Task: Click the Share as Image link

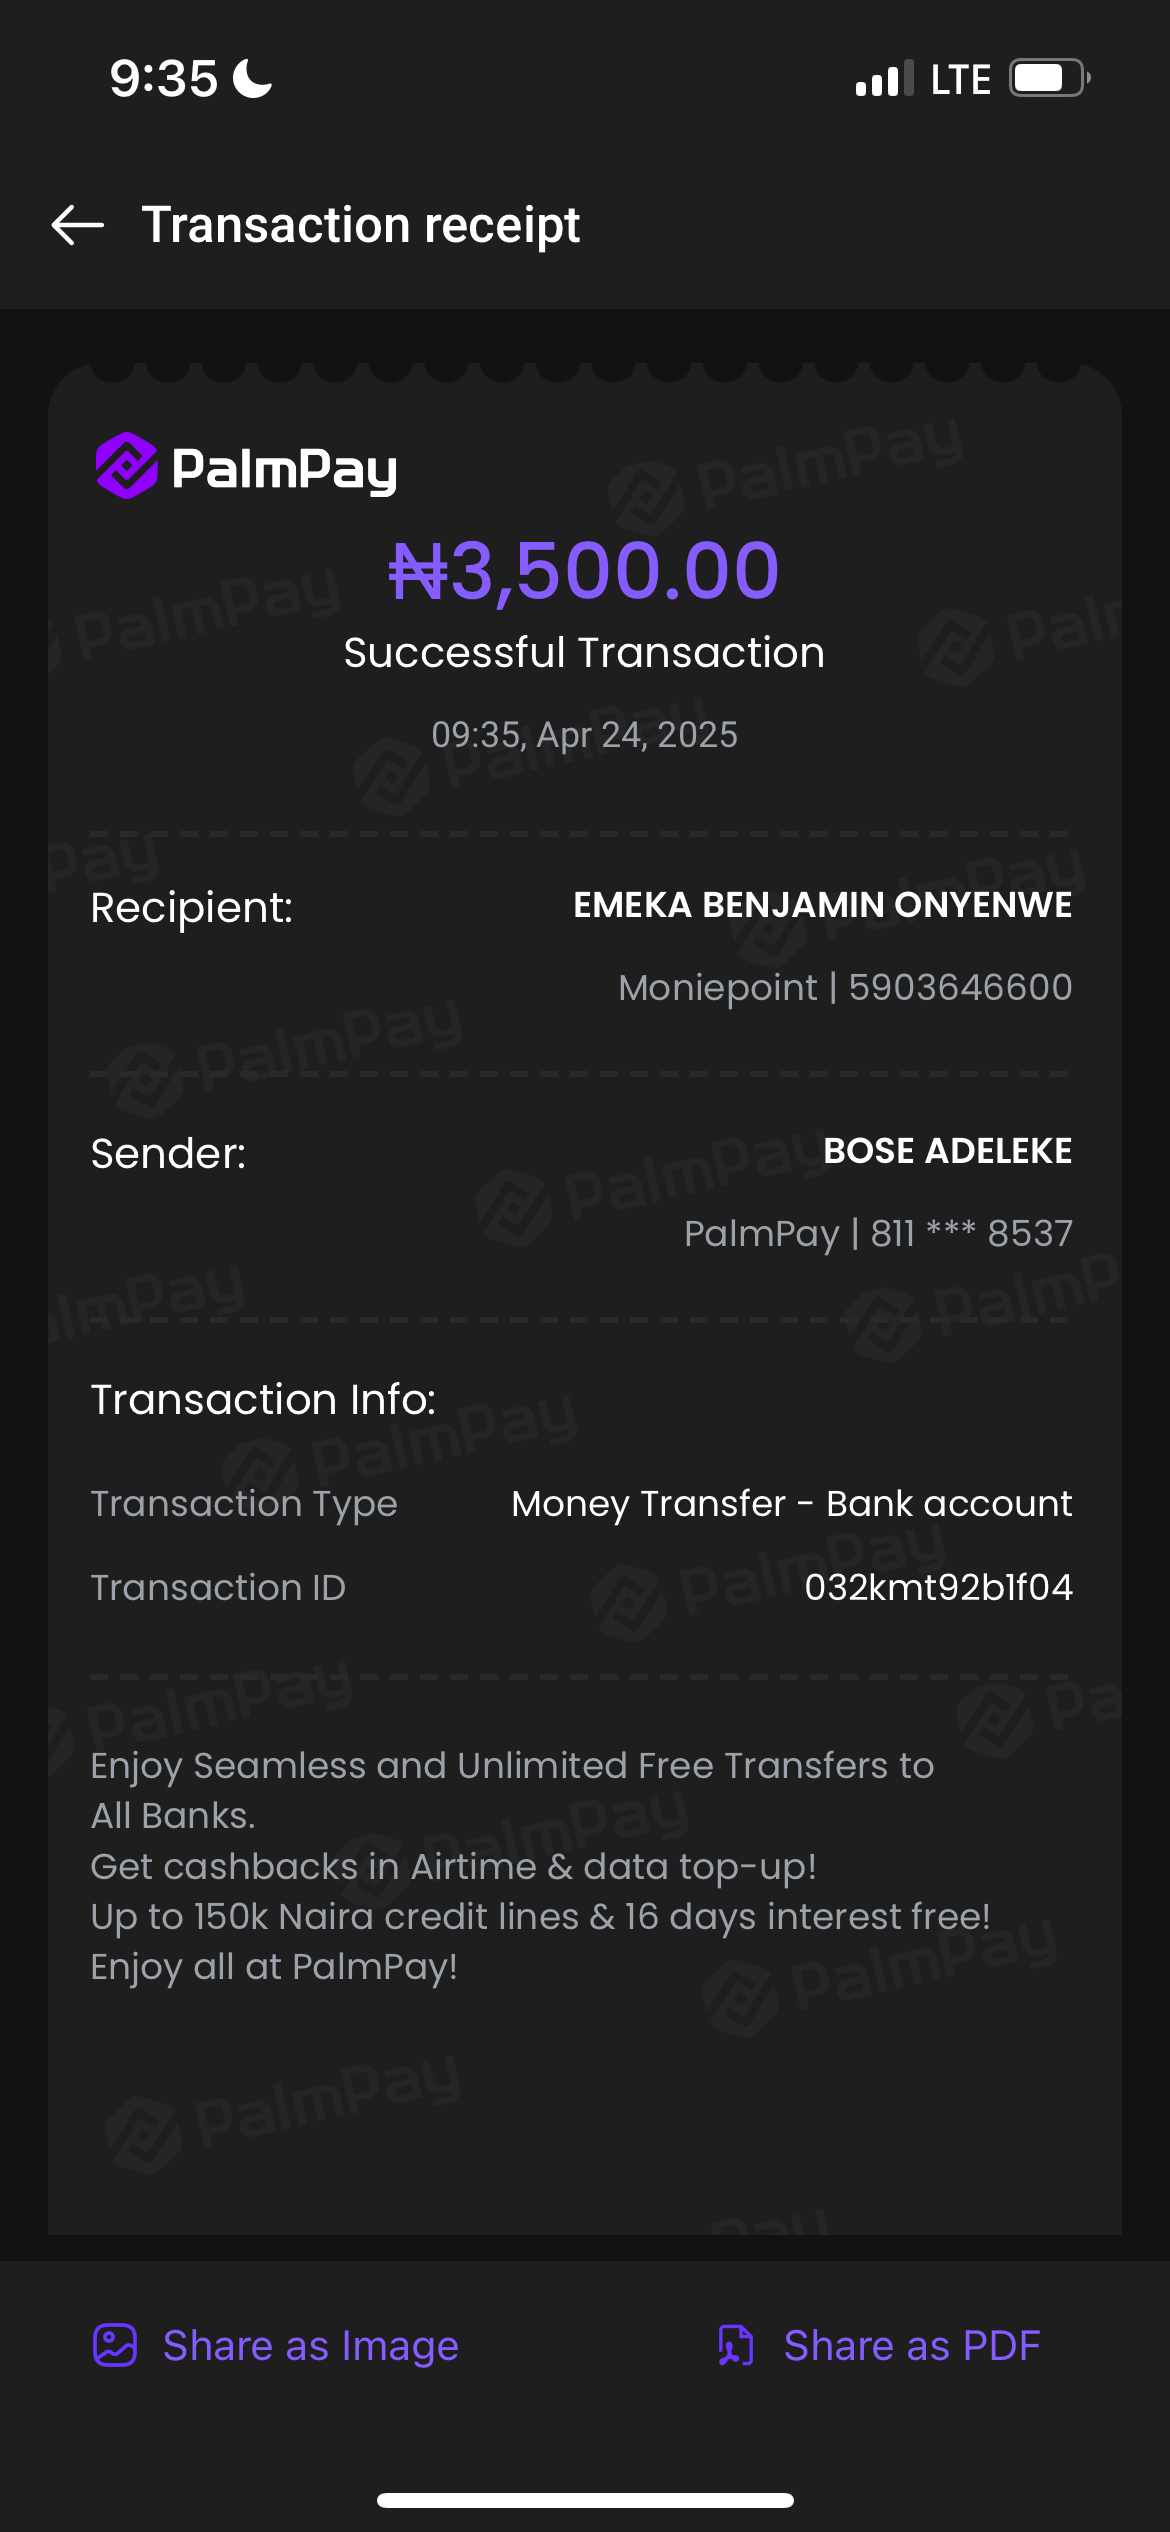Action: tap(310, 2345)
